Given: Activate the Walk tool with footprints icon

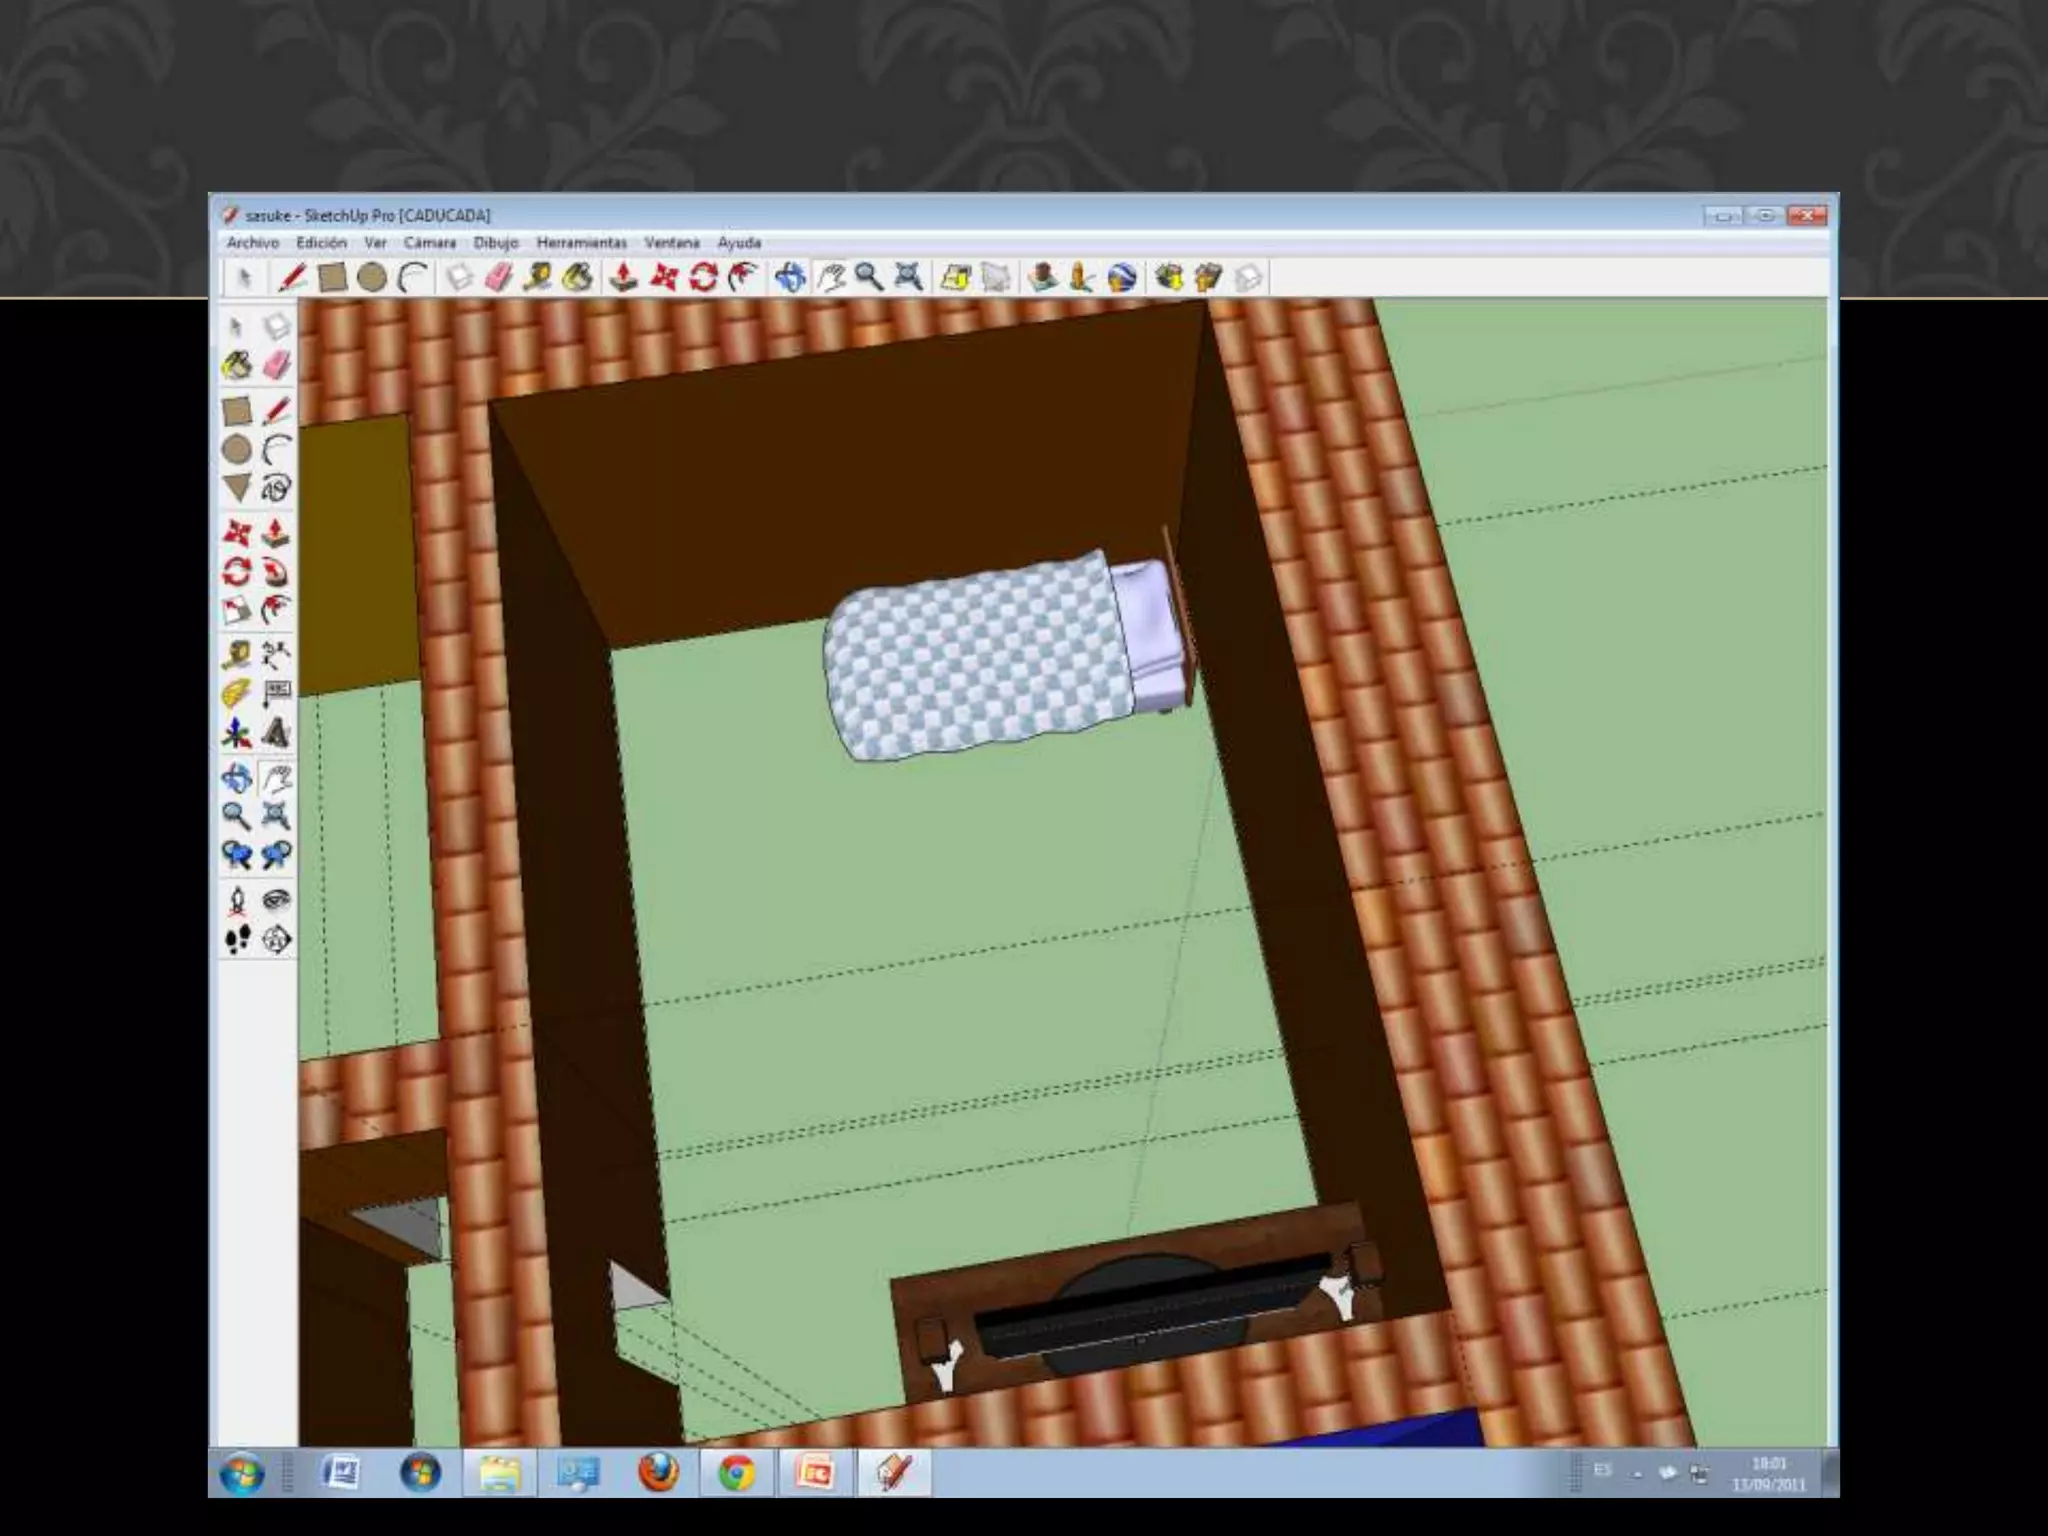Looking at the screenshot, I should click(x=237, y=940).
